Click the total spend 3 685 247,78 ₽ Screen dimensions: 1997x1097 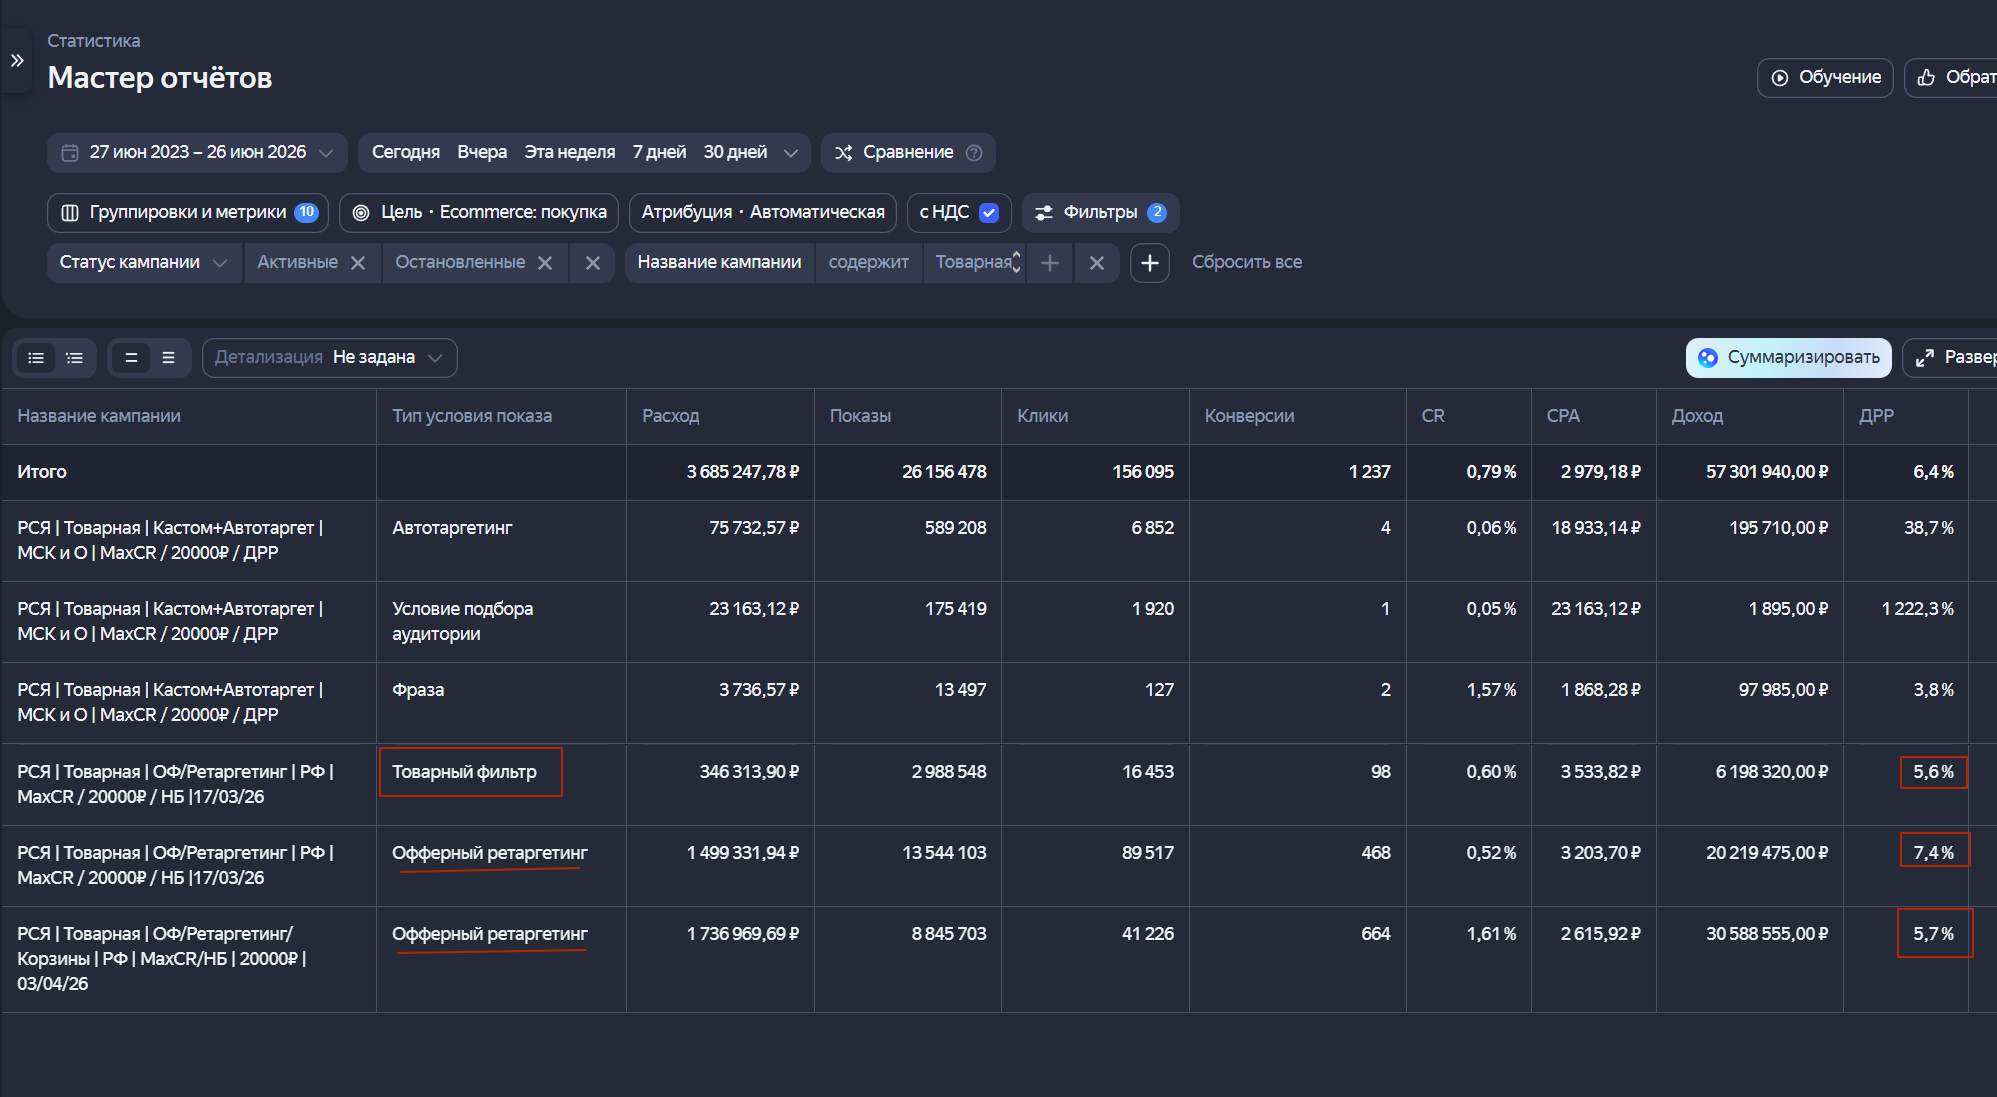point(742,472)
